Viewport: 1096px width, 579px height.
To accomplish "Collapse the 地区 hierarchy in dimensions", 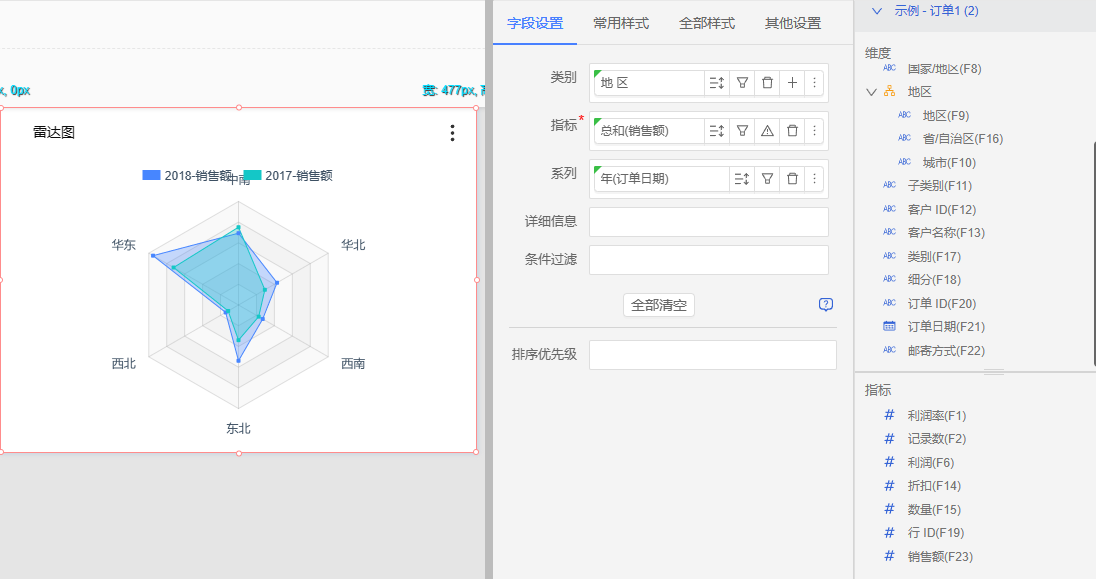I will tap(871, 92).
